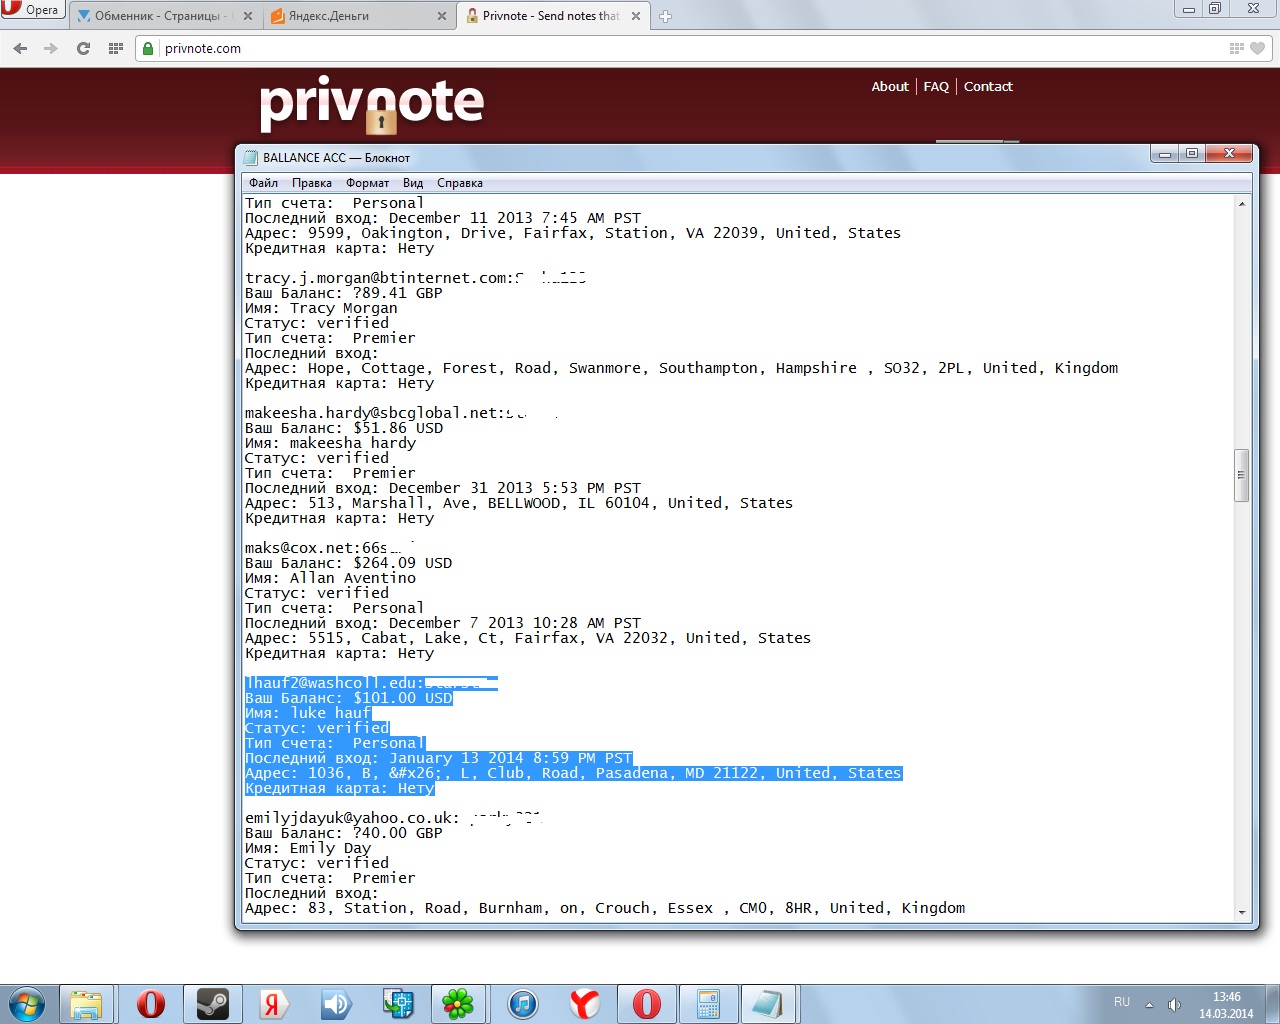This screenshot has width=1280, height=1024.
Task: Open ICQ green flower taskbar icon
Action: (459, 1004)
